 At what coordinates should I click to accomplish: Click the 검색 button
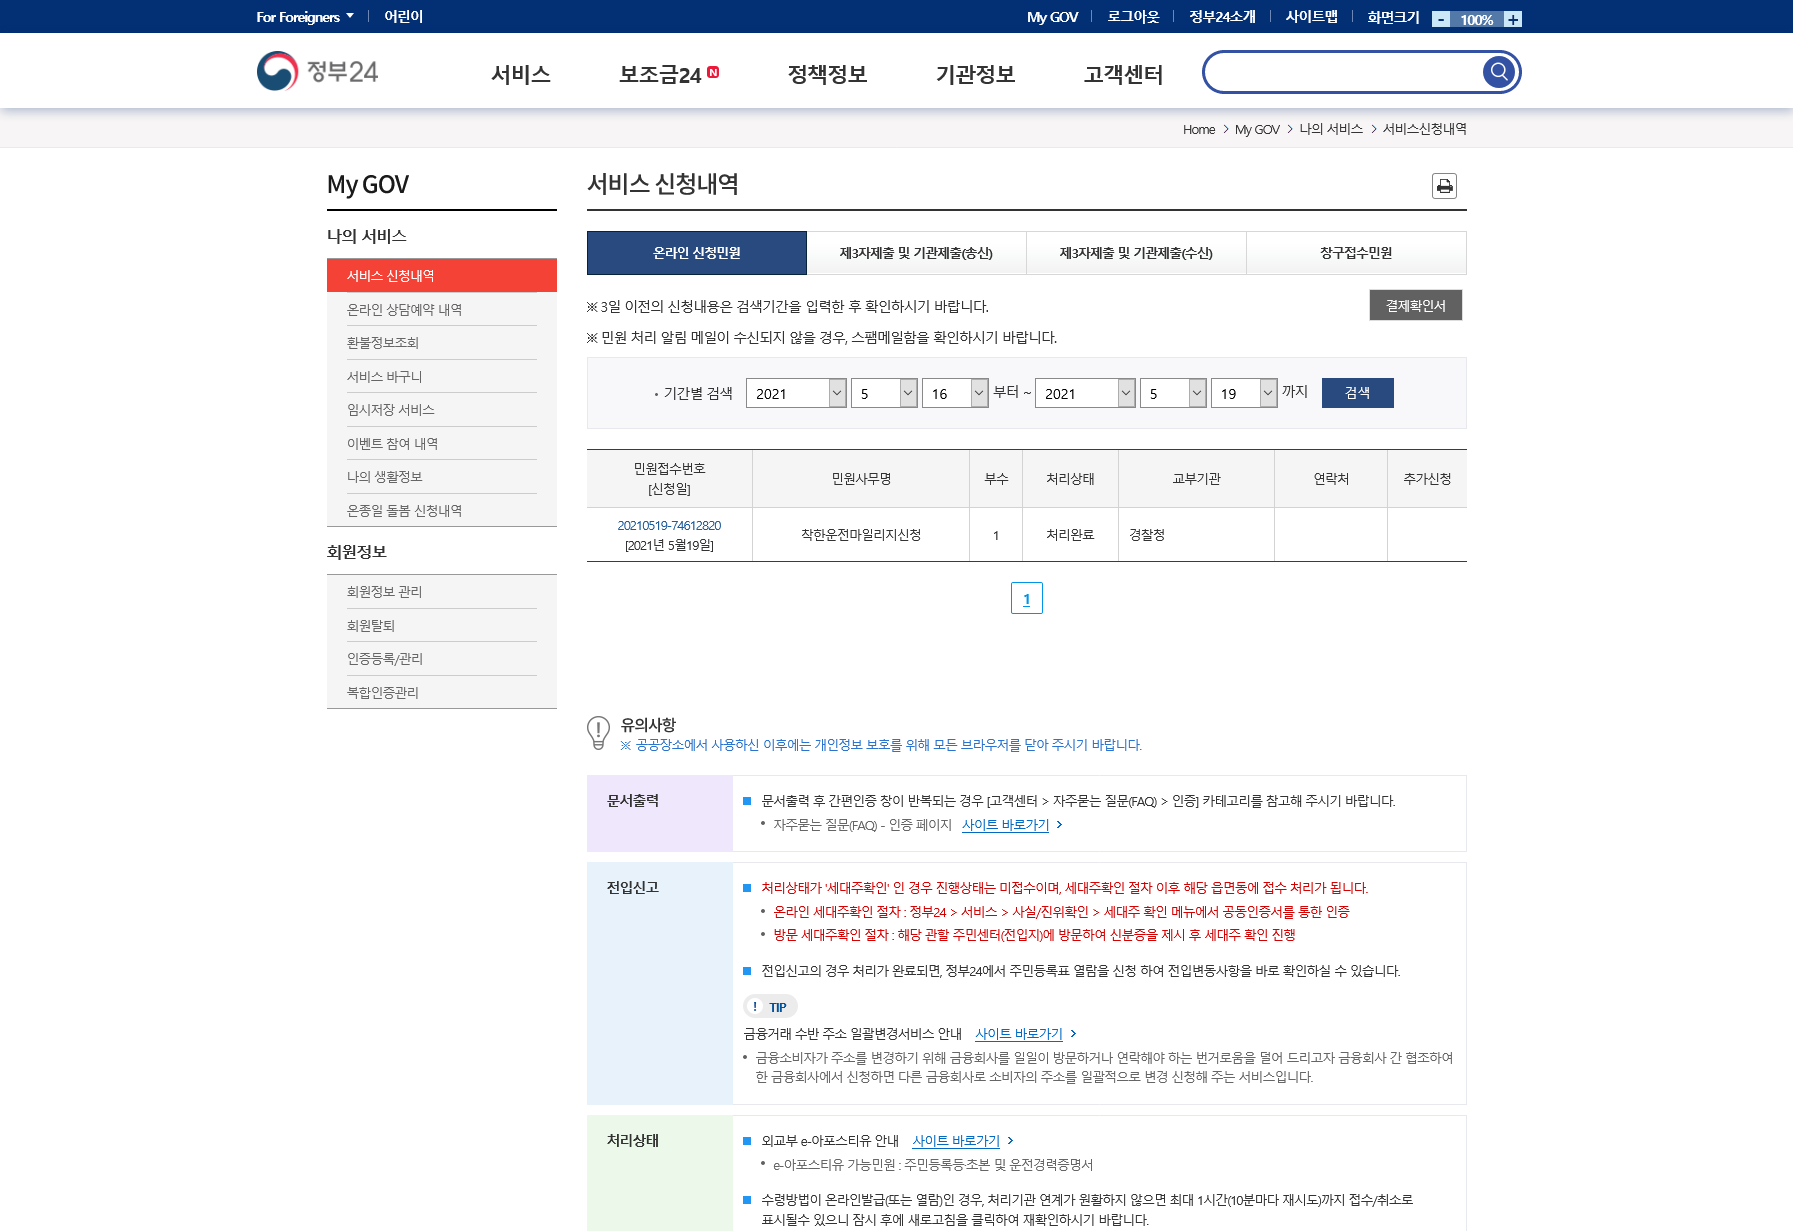click(1357, 393)
